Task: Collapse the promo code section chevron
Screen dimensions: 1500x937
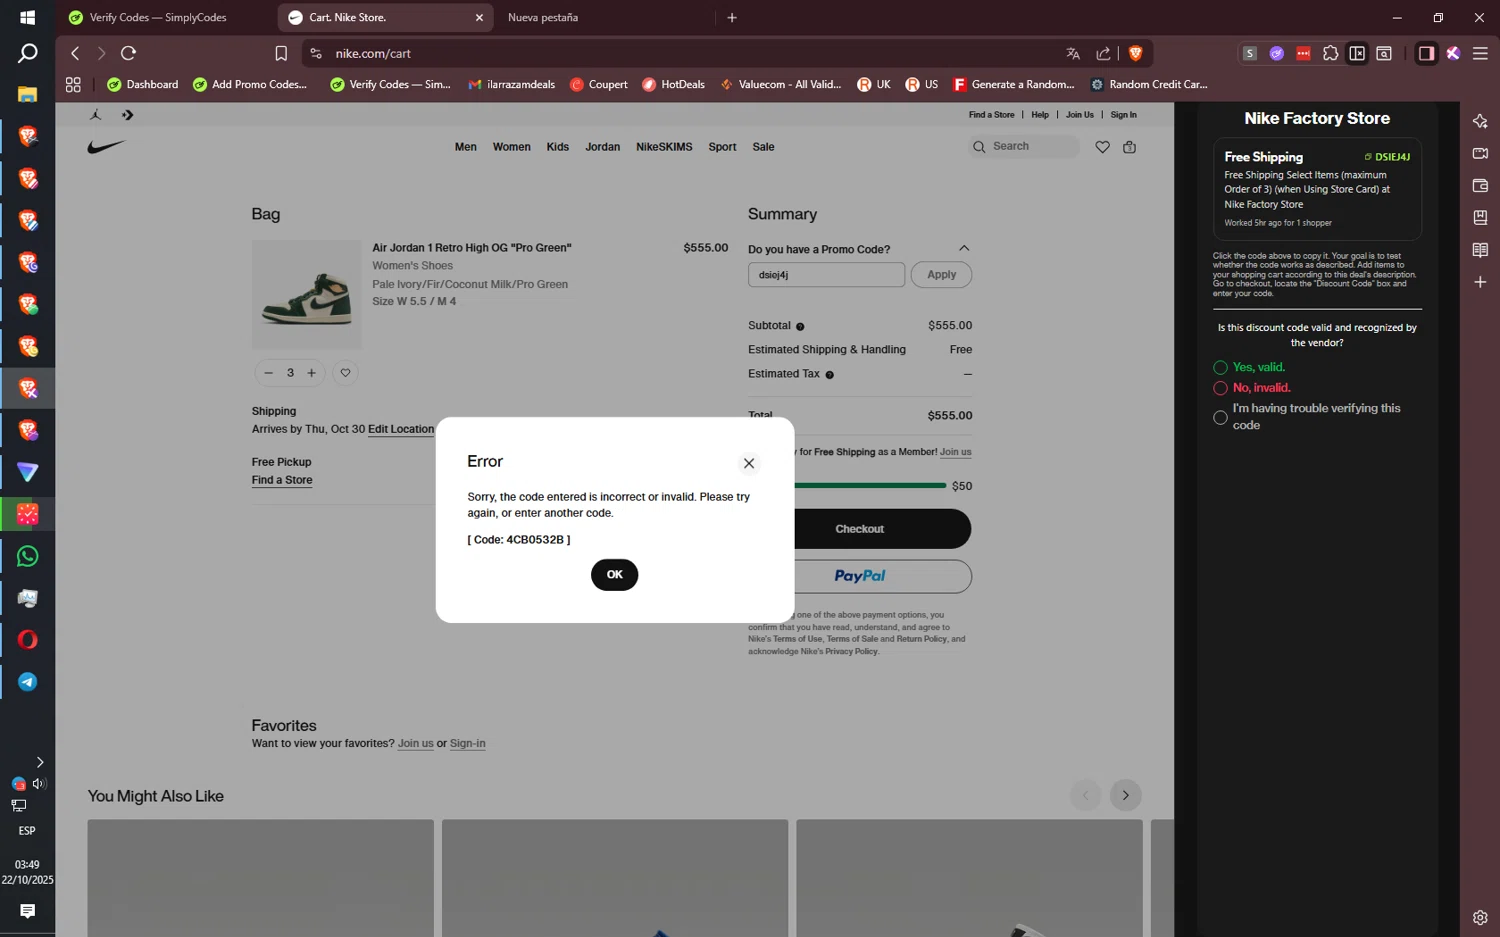Action: (x=964, y=248)
